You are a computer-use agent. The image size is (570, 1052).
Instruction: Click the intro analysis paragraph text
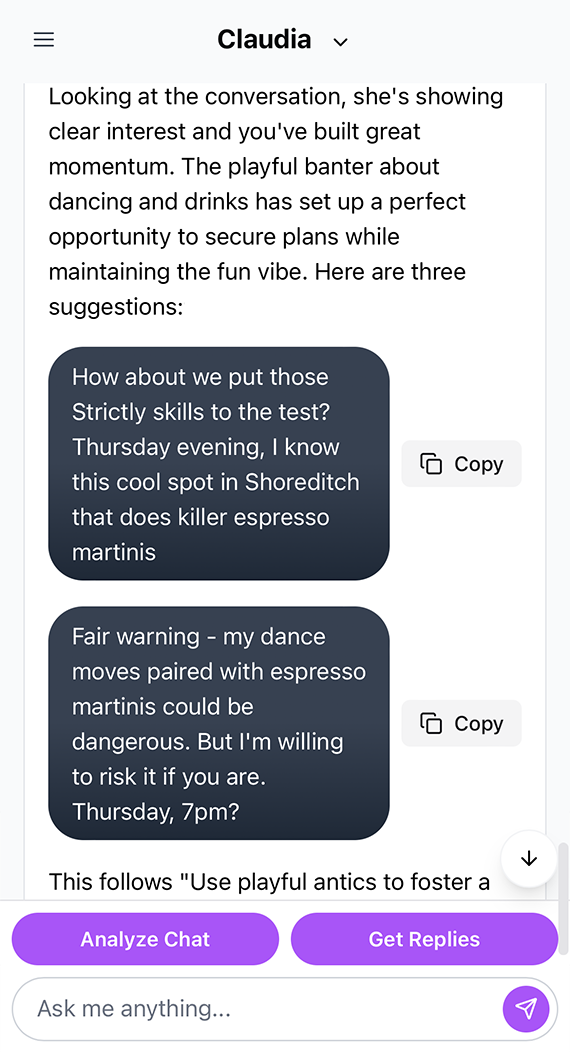tap(276, 201)
